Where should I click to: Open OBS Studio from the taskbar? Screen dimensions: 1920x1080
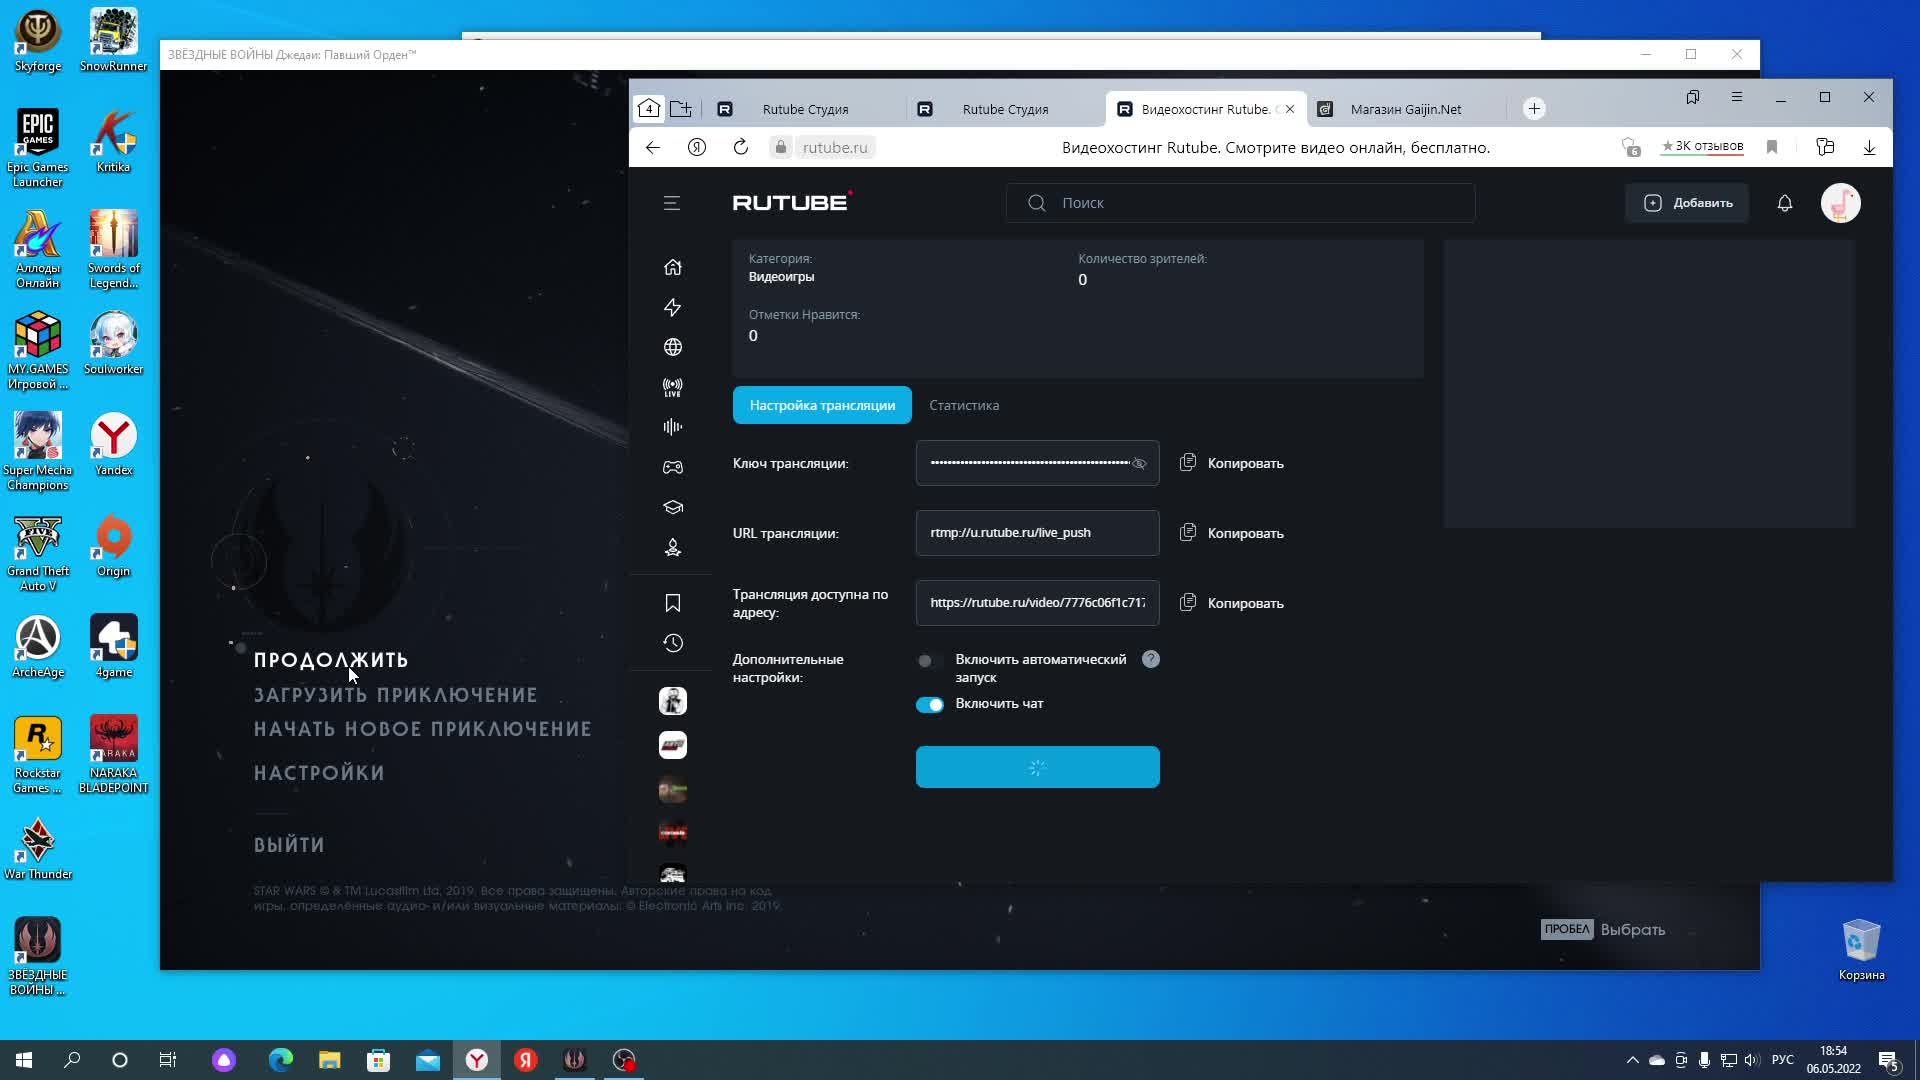pos(624,1060)
